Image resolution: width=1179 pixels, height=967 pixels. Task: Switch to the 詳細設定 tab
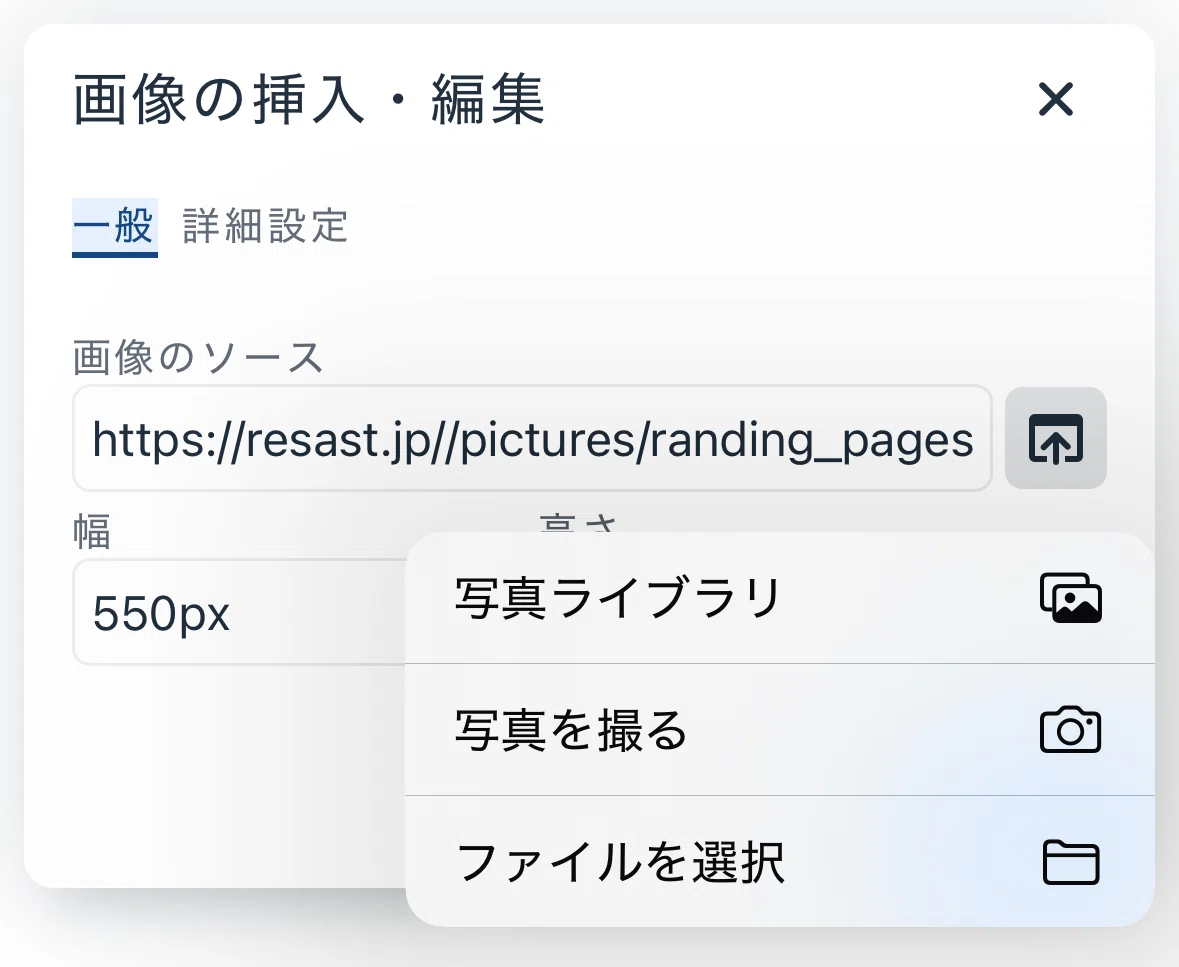(x=265, y=226)
